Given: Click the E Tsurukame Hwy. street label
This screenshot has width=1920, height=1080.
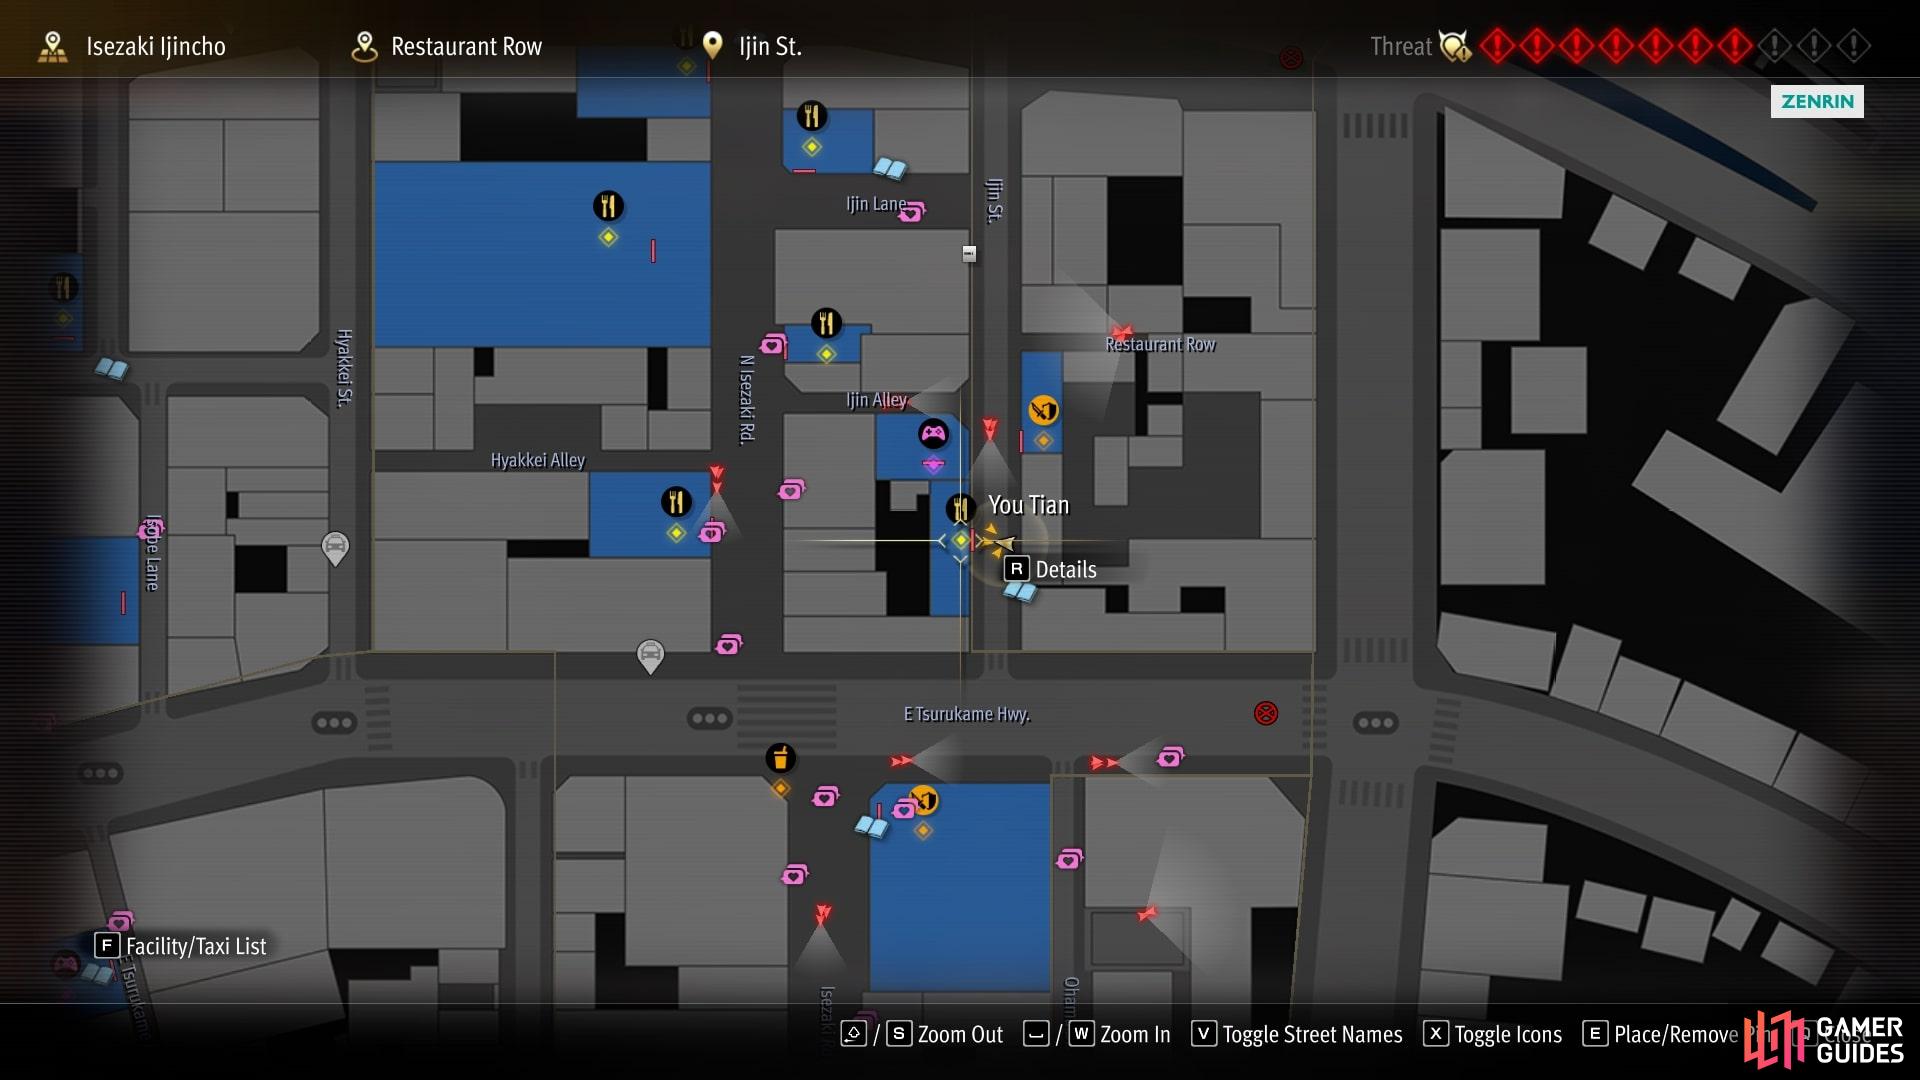Looking at the screenshot, I should (x=967, y=714).
